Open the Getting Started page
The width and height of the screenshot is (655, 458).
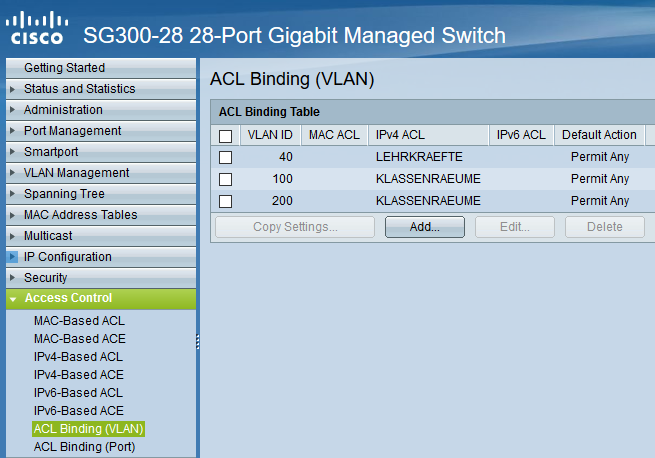coord(64,68)
